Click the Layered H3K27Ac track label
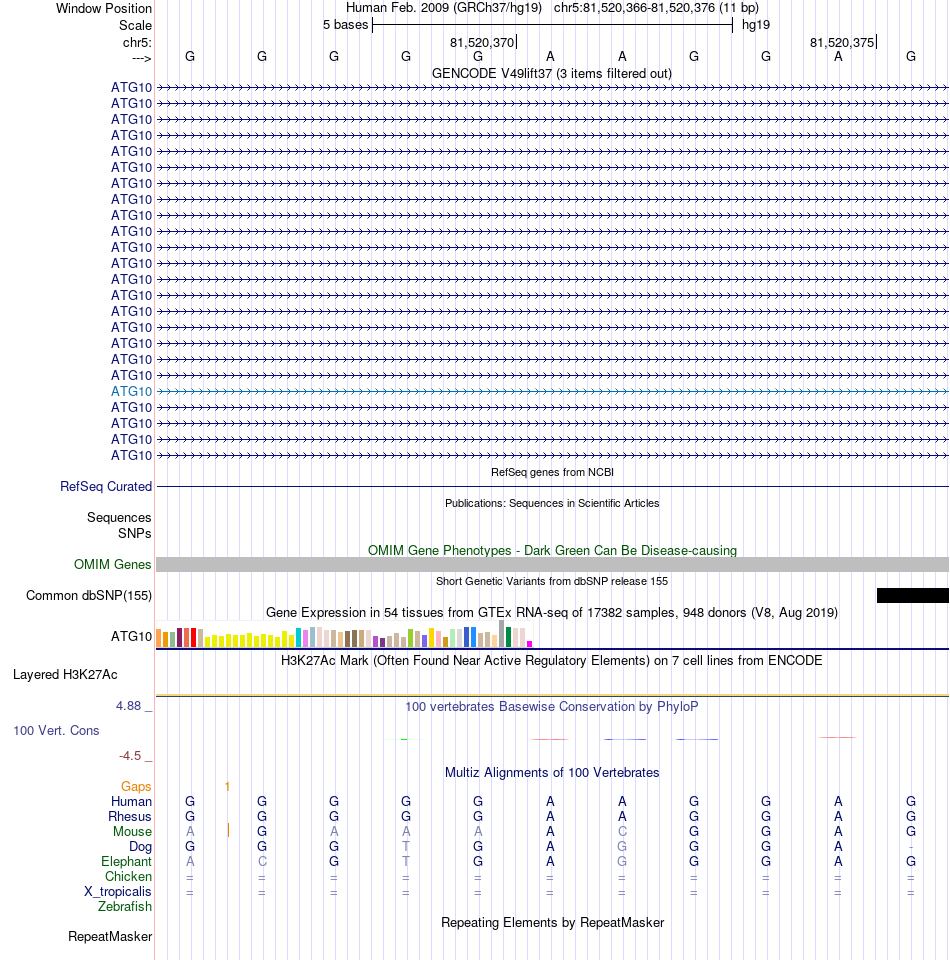The image size is (950, 960). click(x=65, y=675)
